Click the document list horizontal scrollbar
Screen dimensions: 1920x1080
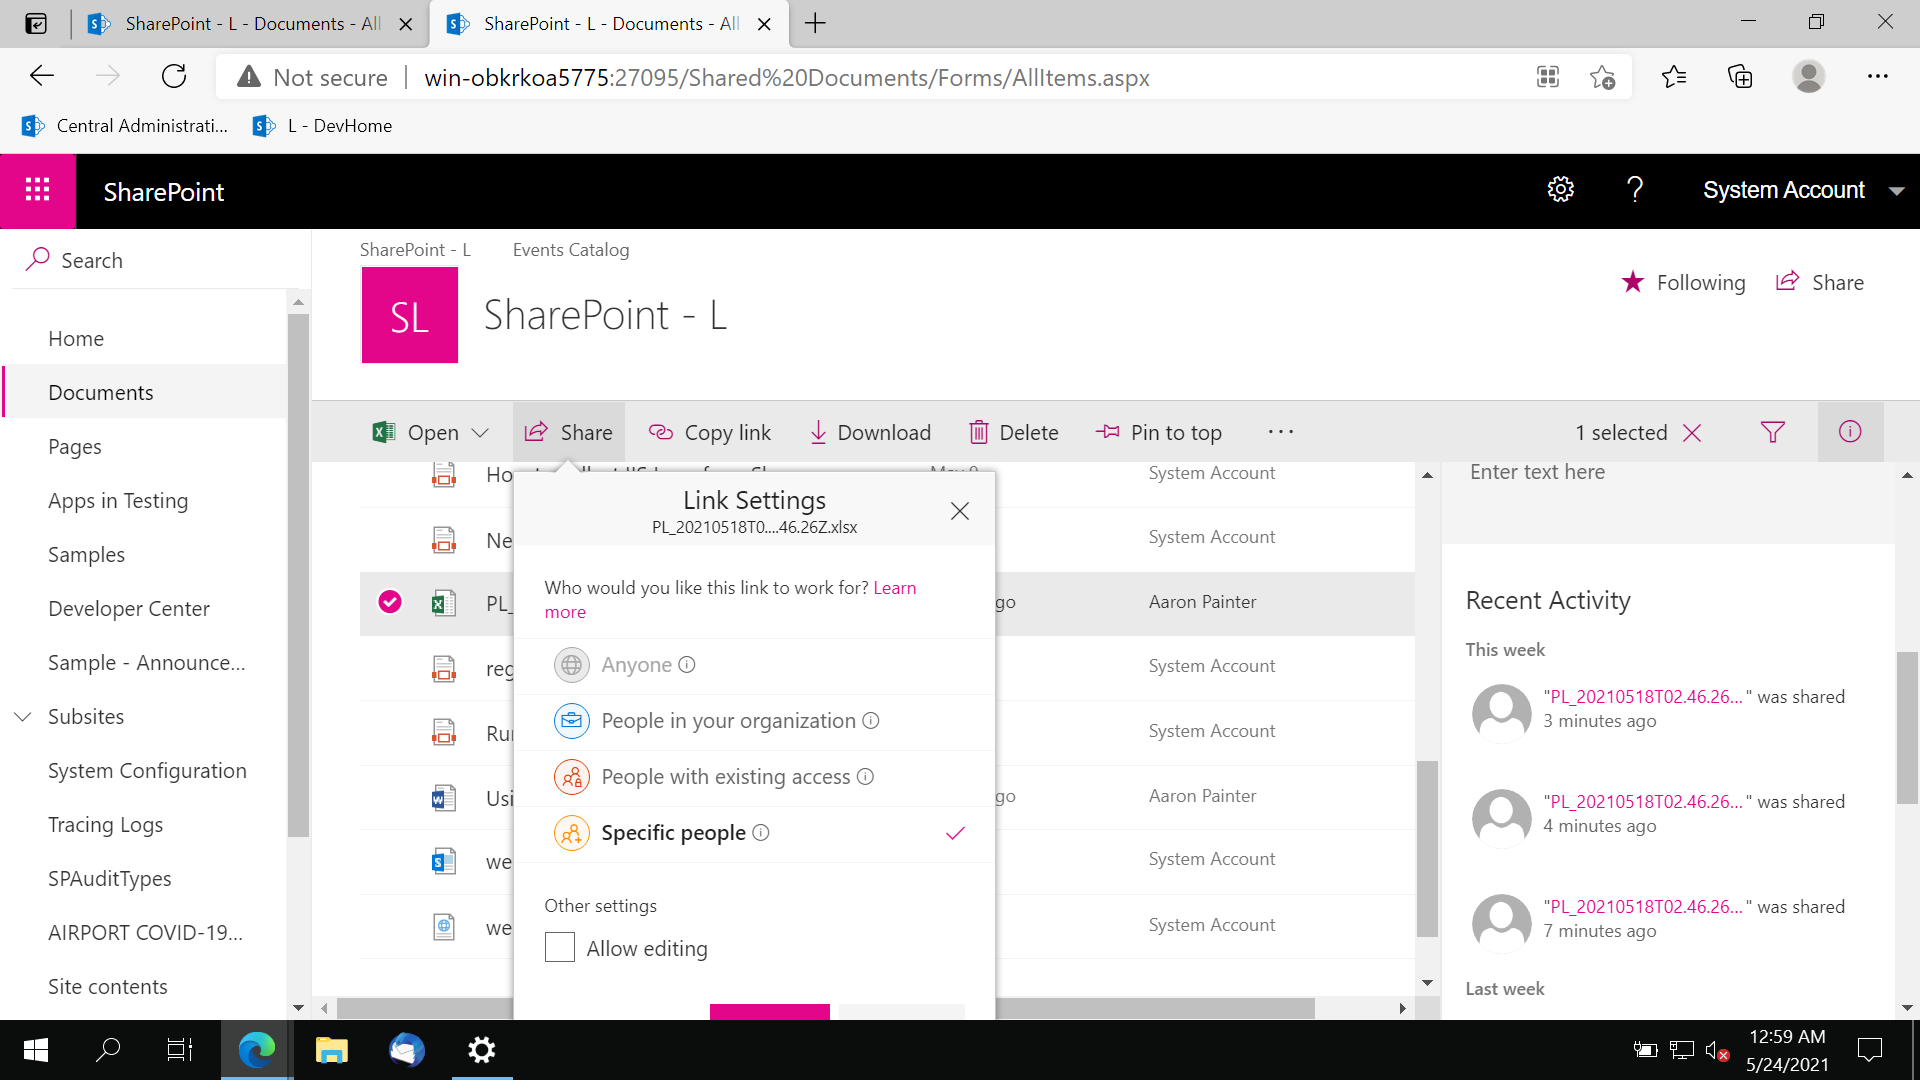pos(825,1008)
